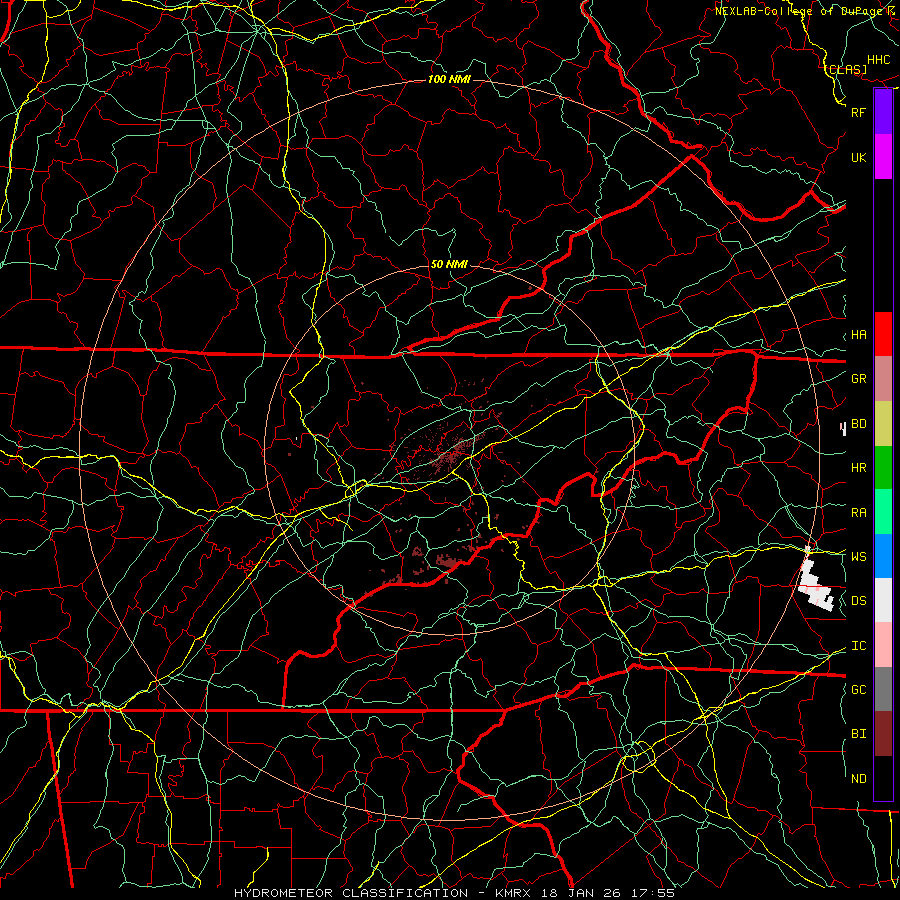Click the HR legend label
Image resolution: width=900 pixels, height=900 pixels.
pos(859,468)
